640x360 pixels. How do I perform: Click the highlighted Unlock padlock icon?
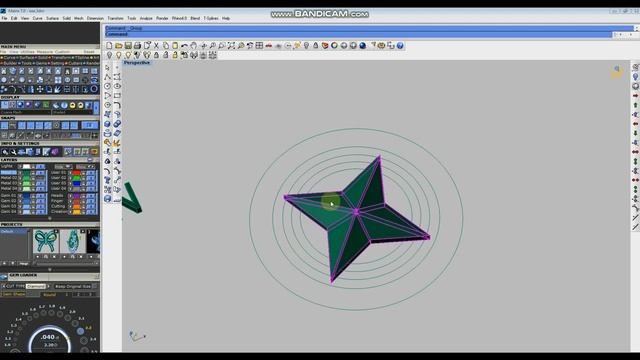[x=175, y=55]
